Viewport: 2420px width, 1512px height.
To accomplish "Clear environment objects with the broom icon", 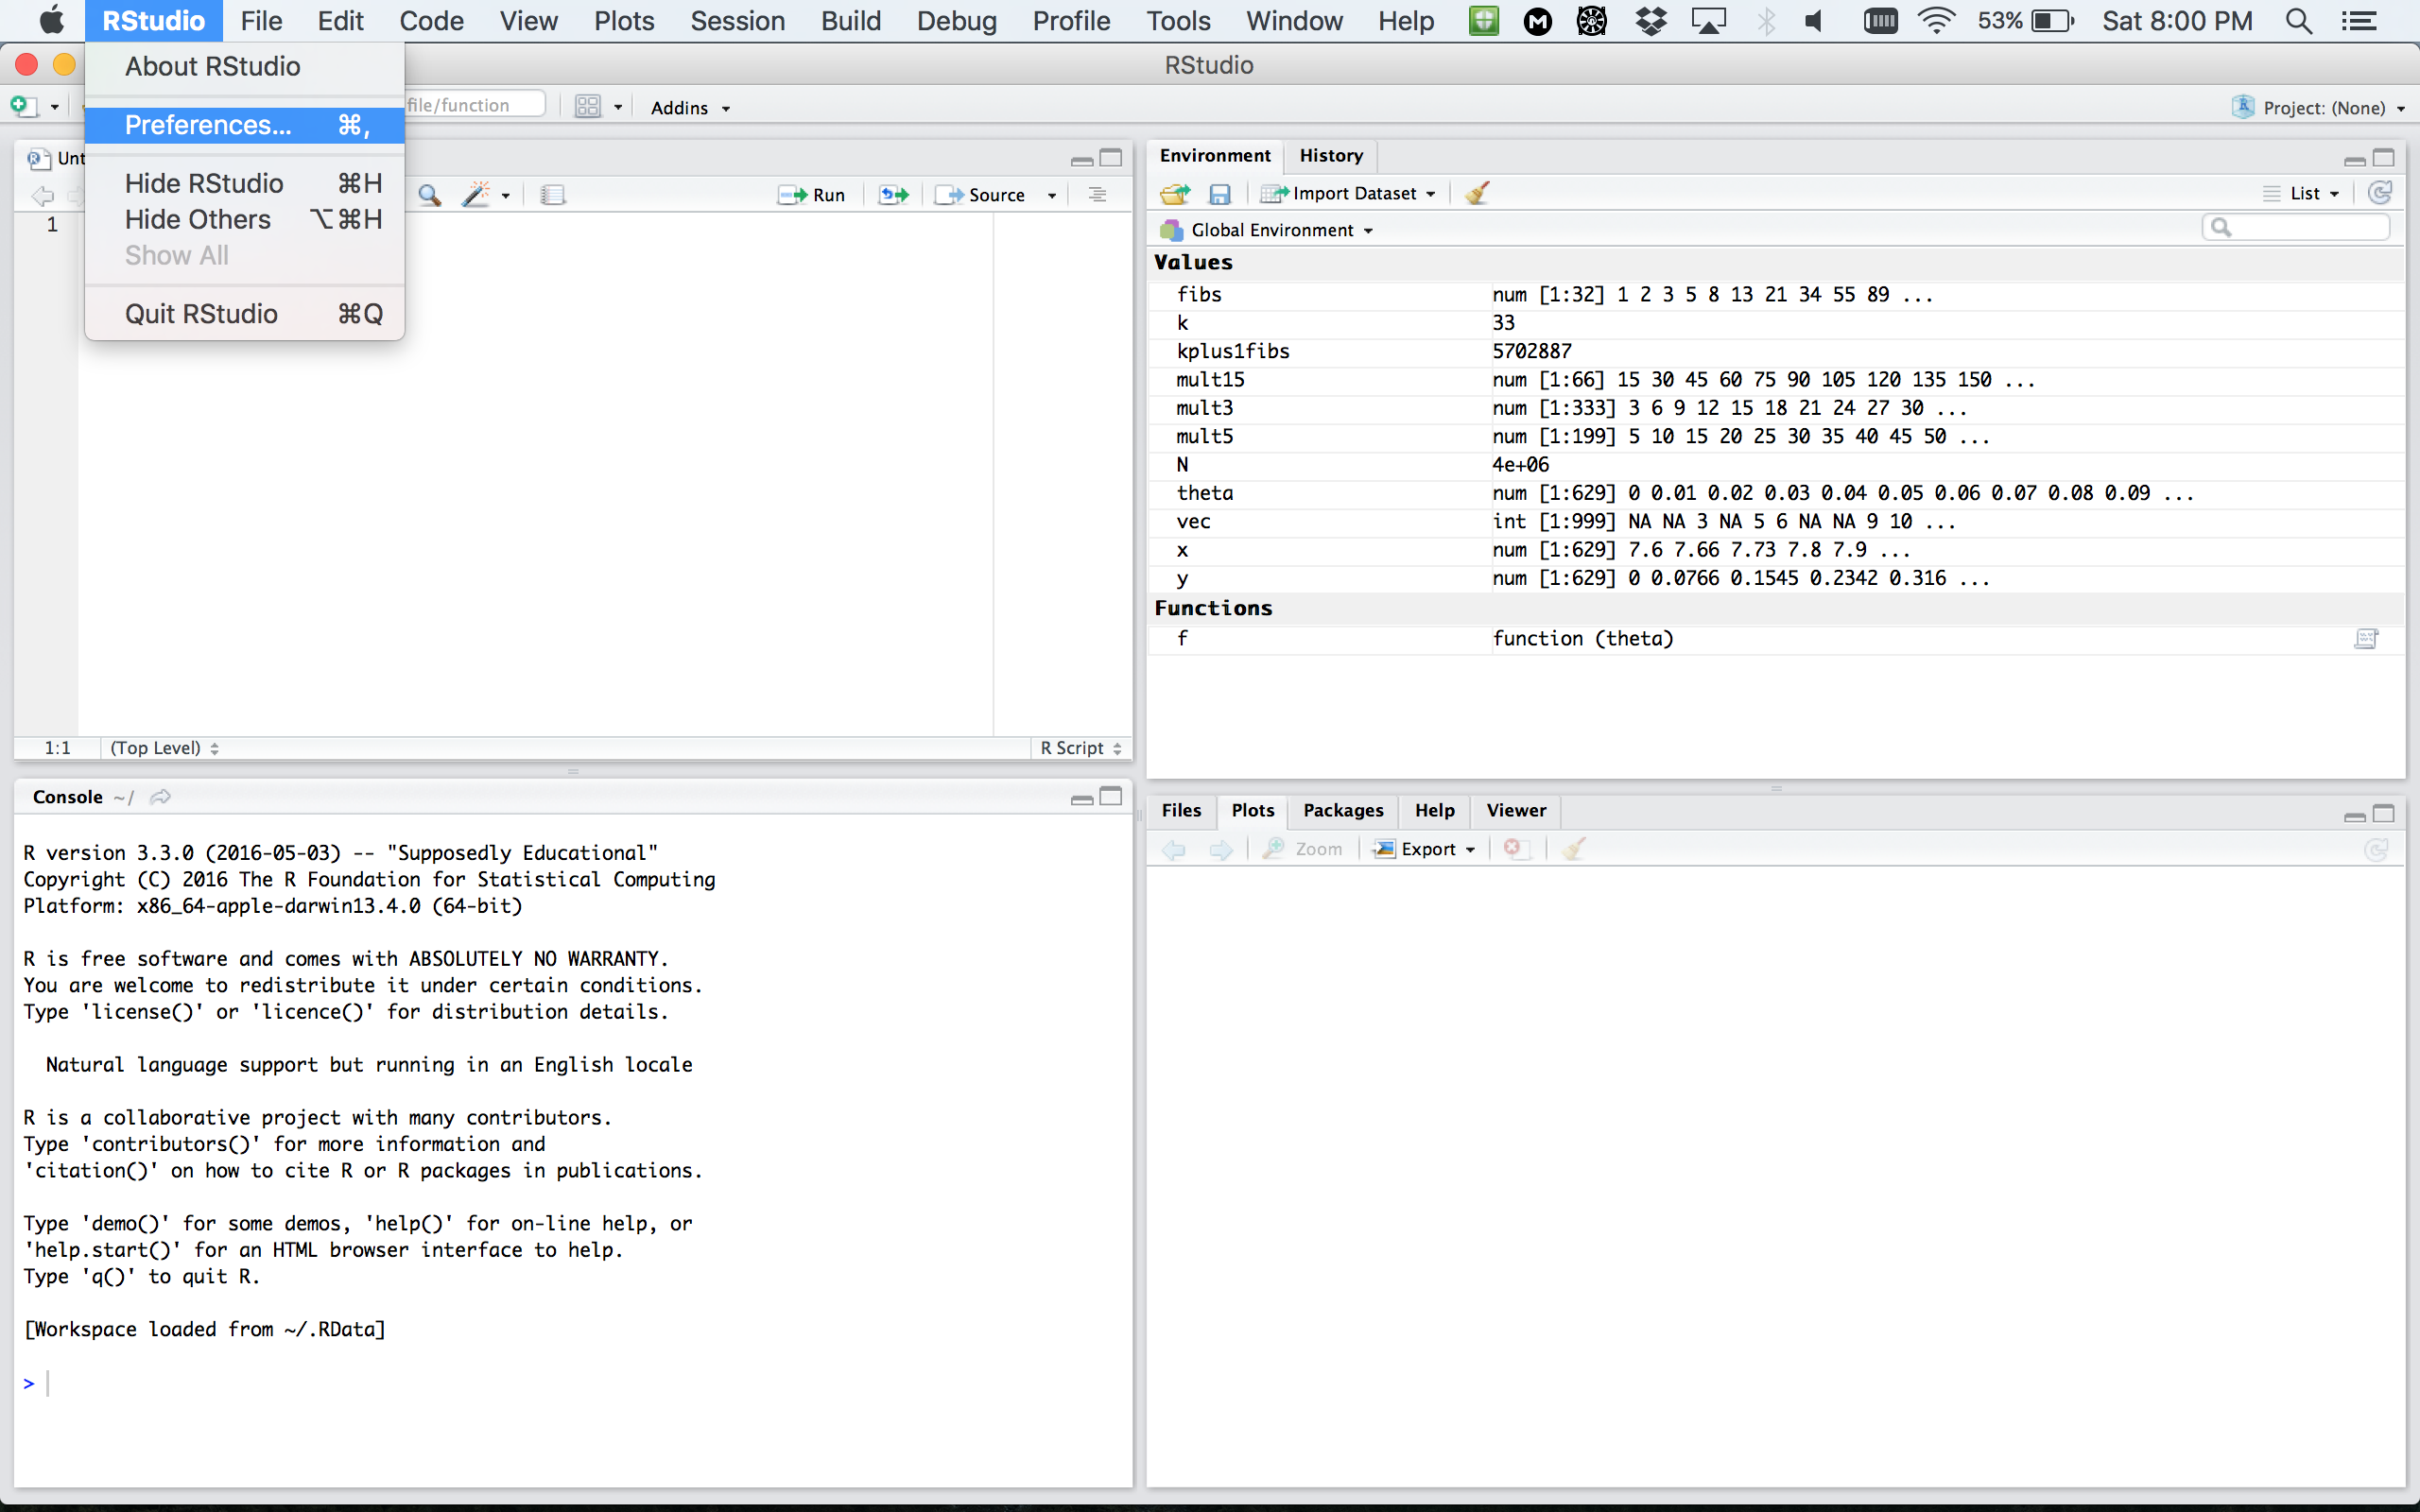I will coord(1477,194).
